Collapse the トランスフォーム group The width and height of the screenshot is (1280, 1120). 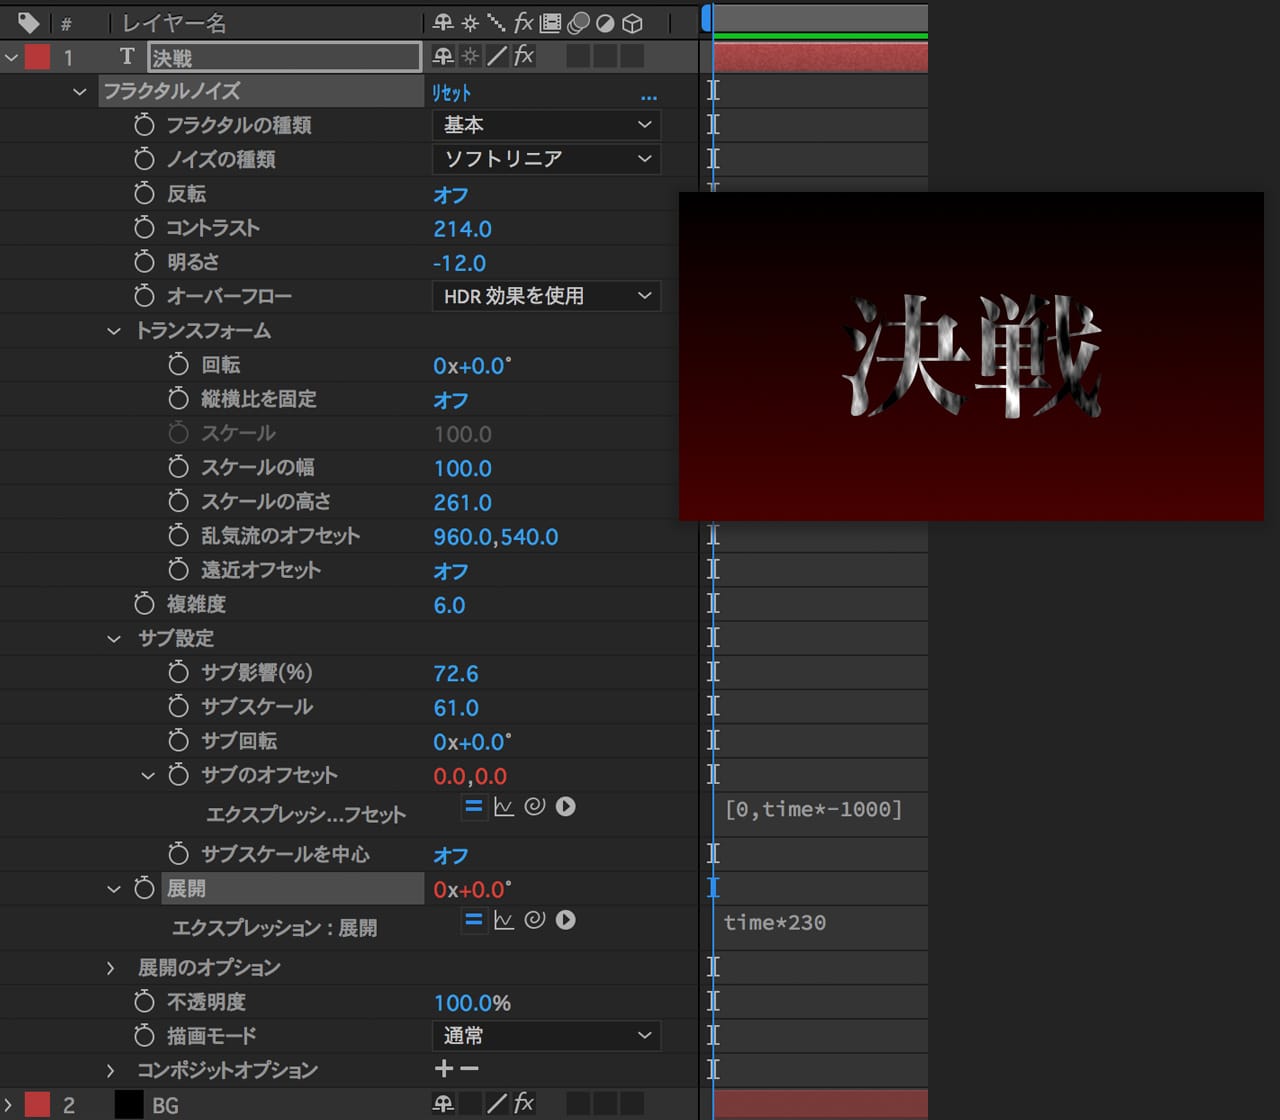coord(113,331)
